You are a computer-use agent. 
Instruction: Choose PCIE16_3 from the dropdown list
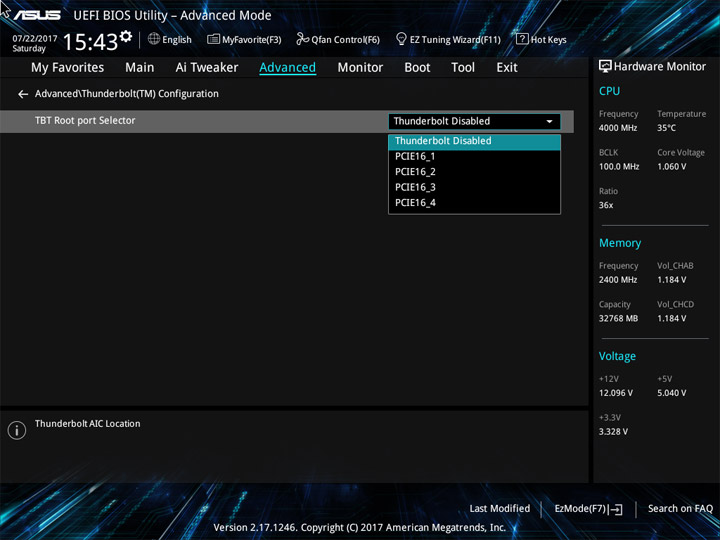pos(474,188)
